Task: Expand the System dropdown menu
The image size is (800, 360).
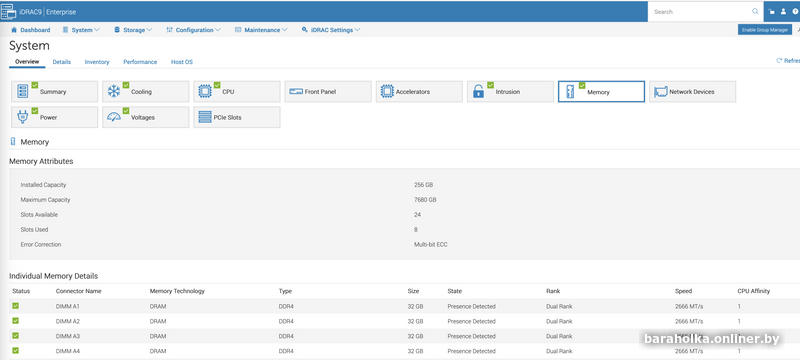Action: pyautogui.click(x=81, y=30)
